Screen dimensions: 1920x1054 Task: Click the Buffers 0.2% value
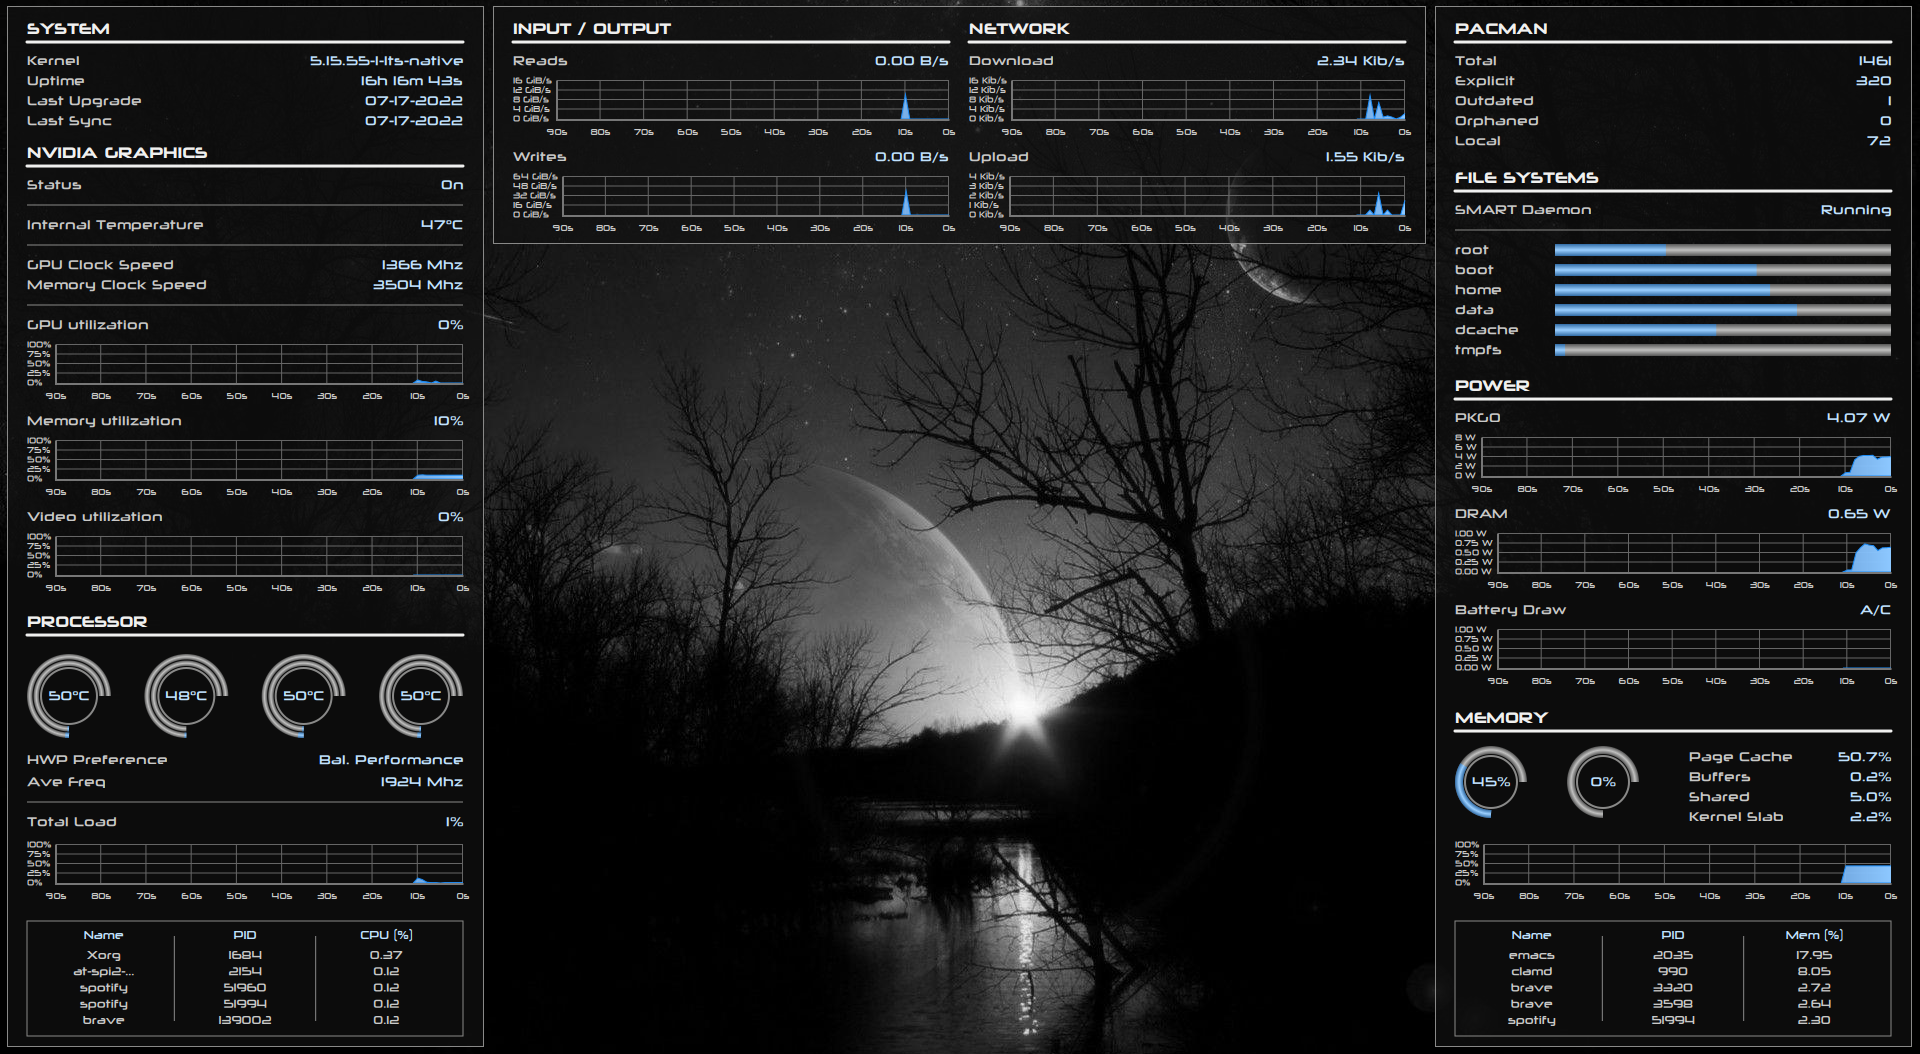coord(1870,777)
